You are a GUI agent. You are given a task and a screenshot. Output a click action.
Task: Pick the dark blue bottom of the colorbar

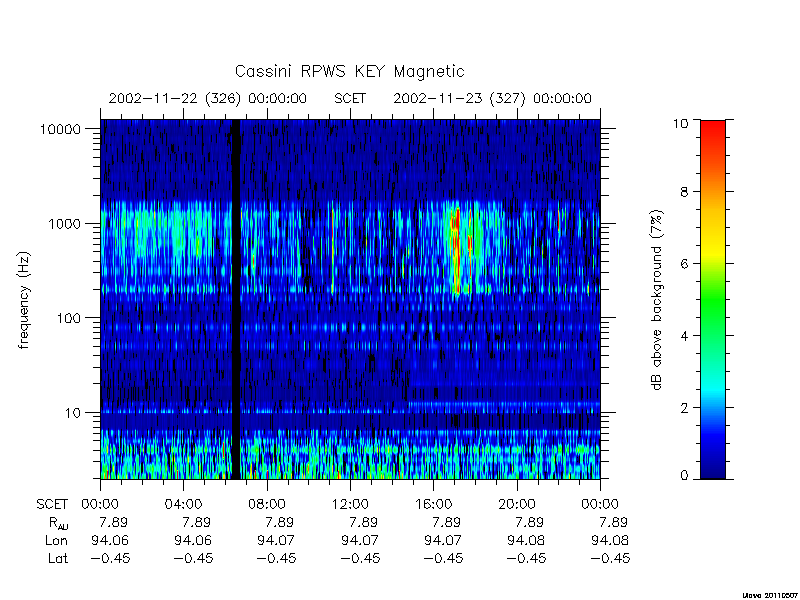click(x=713, y=467)
